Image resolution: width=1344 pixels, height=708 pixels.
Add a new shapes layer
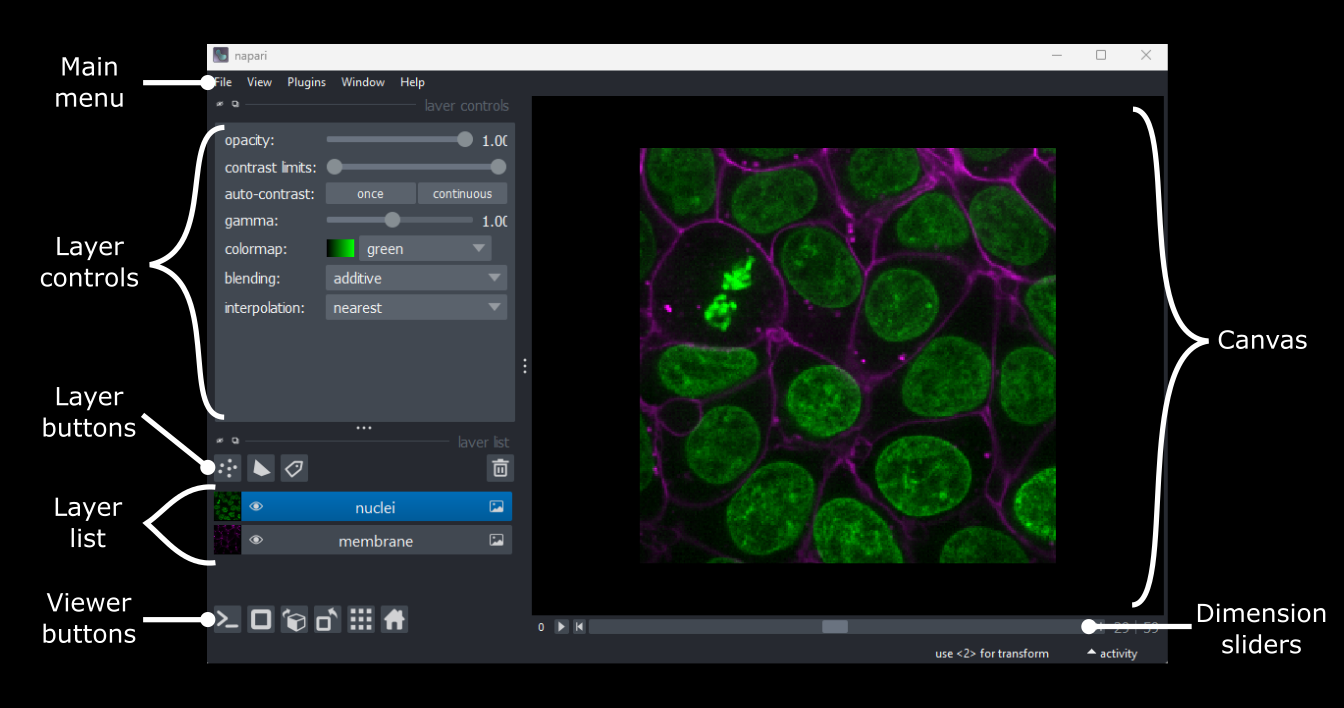click(x=261, y=467)
